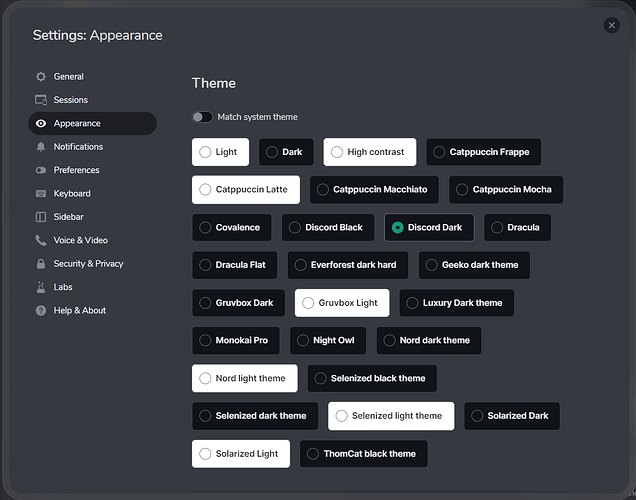
Task: Click the Appearance eye icon
Action: pyautogui.click(x=41, y=123)
